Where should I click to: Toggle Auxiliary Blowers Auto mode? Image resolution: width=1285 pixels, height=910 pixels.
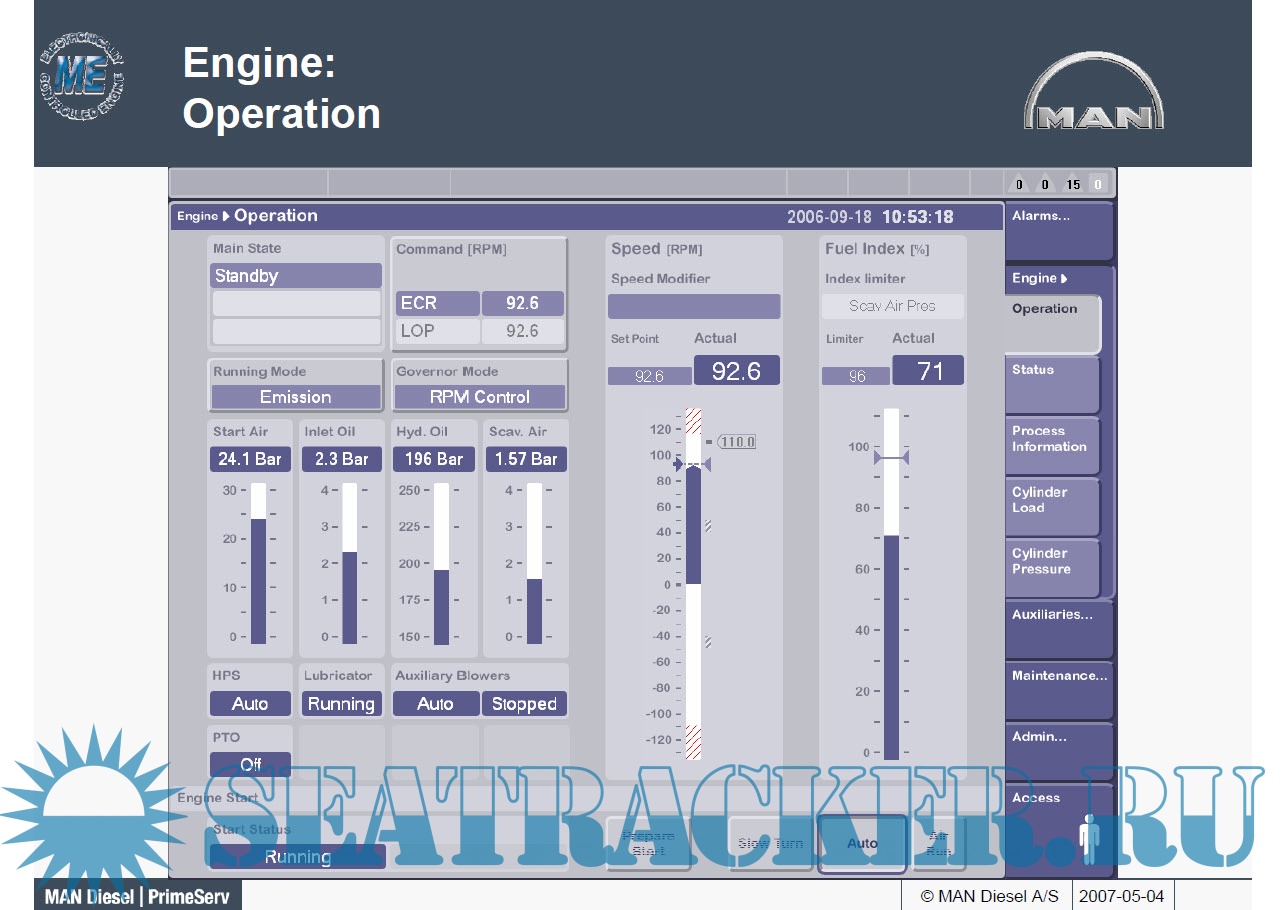point(435,704)
